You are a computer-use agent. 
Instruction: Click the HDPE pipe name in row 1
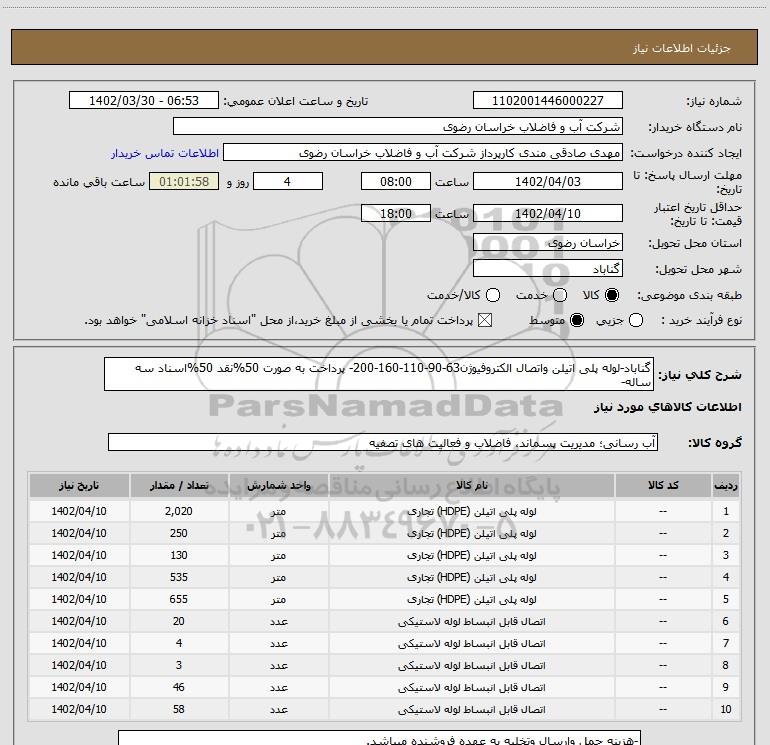pos(471,511)
